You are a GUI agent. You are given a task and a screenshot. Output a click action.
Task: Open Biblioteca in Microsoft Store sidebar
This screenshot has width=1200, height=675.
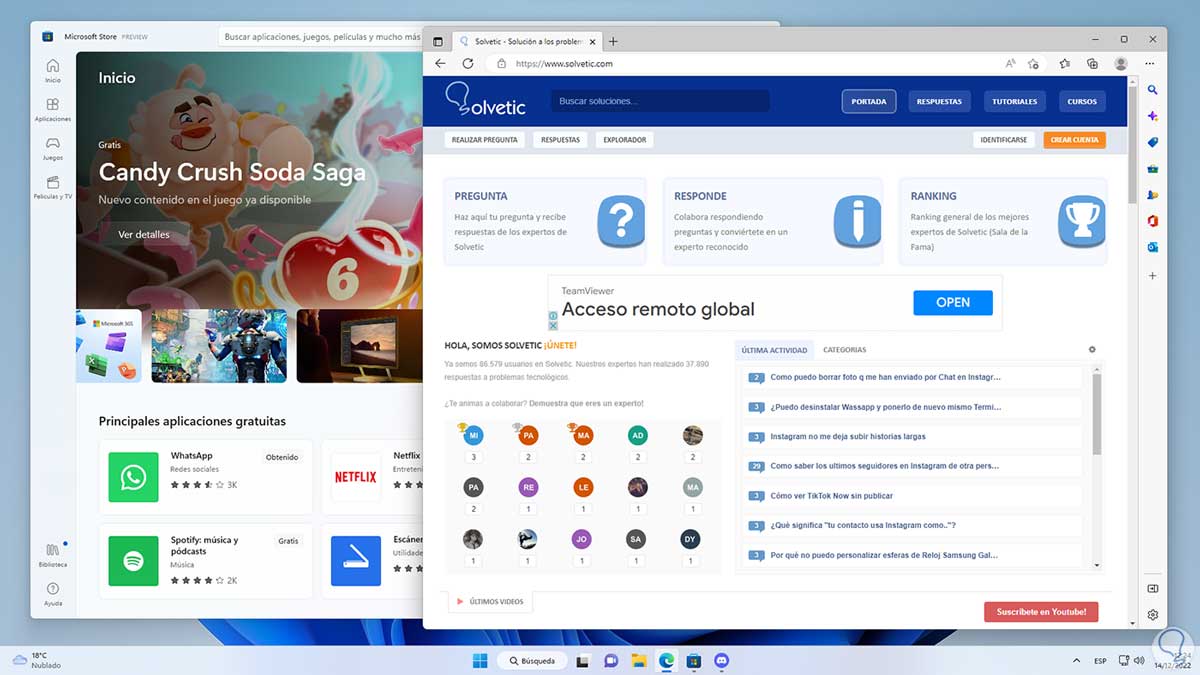52,555
